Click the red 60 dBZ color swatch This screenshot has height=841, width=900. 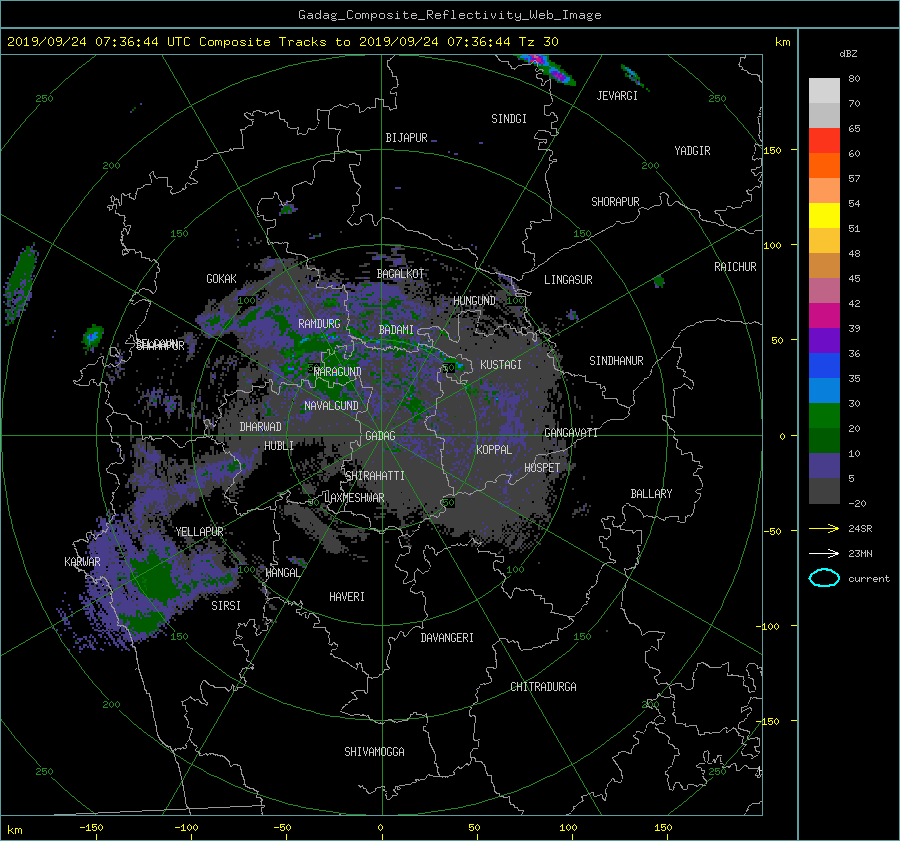click(x=824, y=141)
